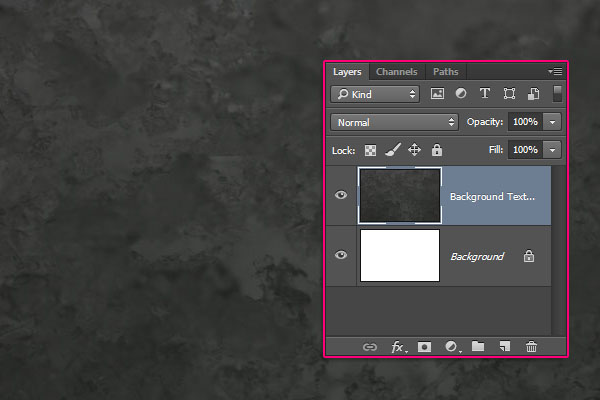The width and height of the screenshot is (600, 400).
Task: Click the smart object filter icon
Action: (x=534, y=94)
